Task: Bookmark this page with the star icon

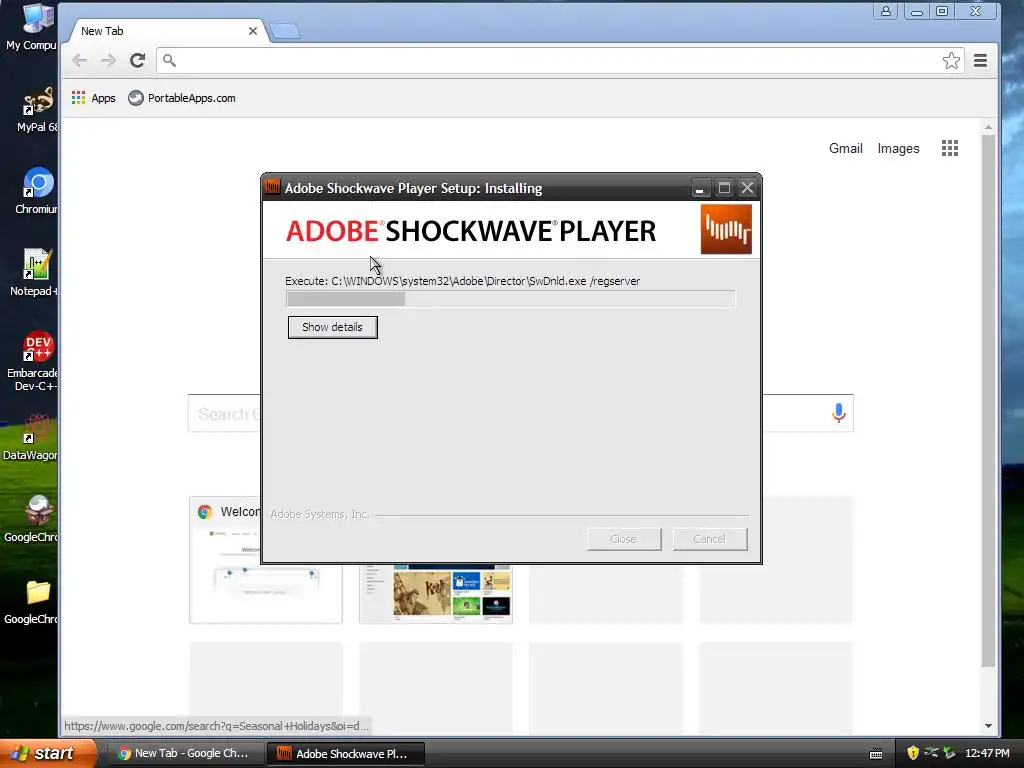Action: pos(951,61)
